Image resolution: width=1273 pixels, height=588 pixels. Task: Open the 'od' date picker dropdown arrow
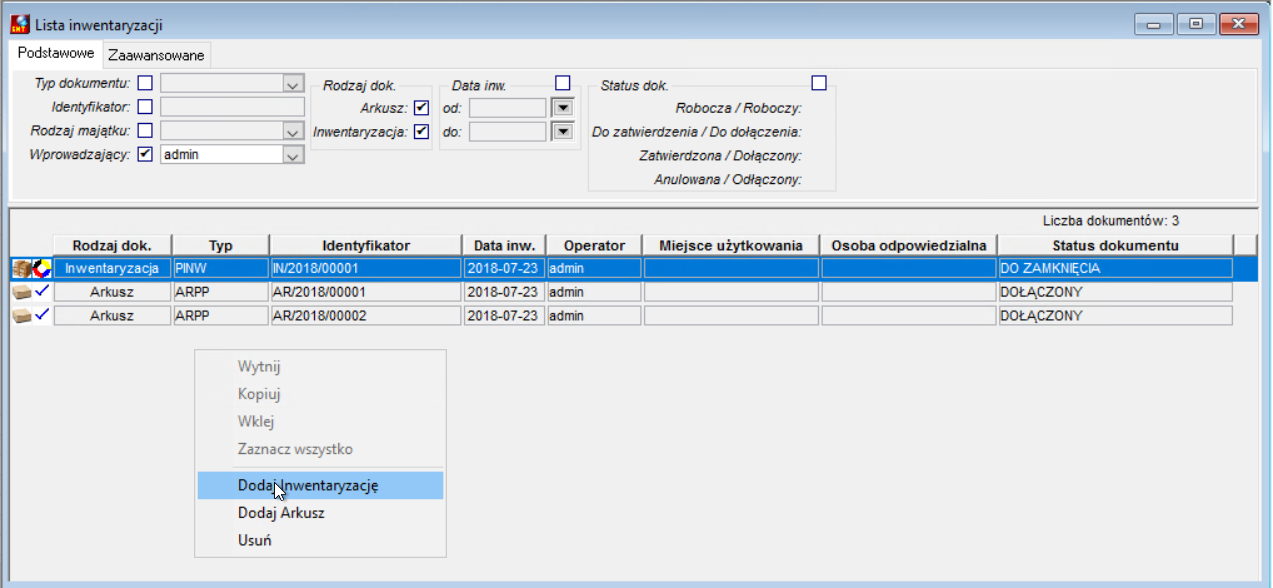pos(562,107)
